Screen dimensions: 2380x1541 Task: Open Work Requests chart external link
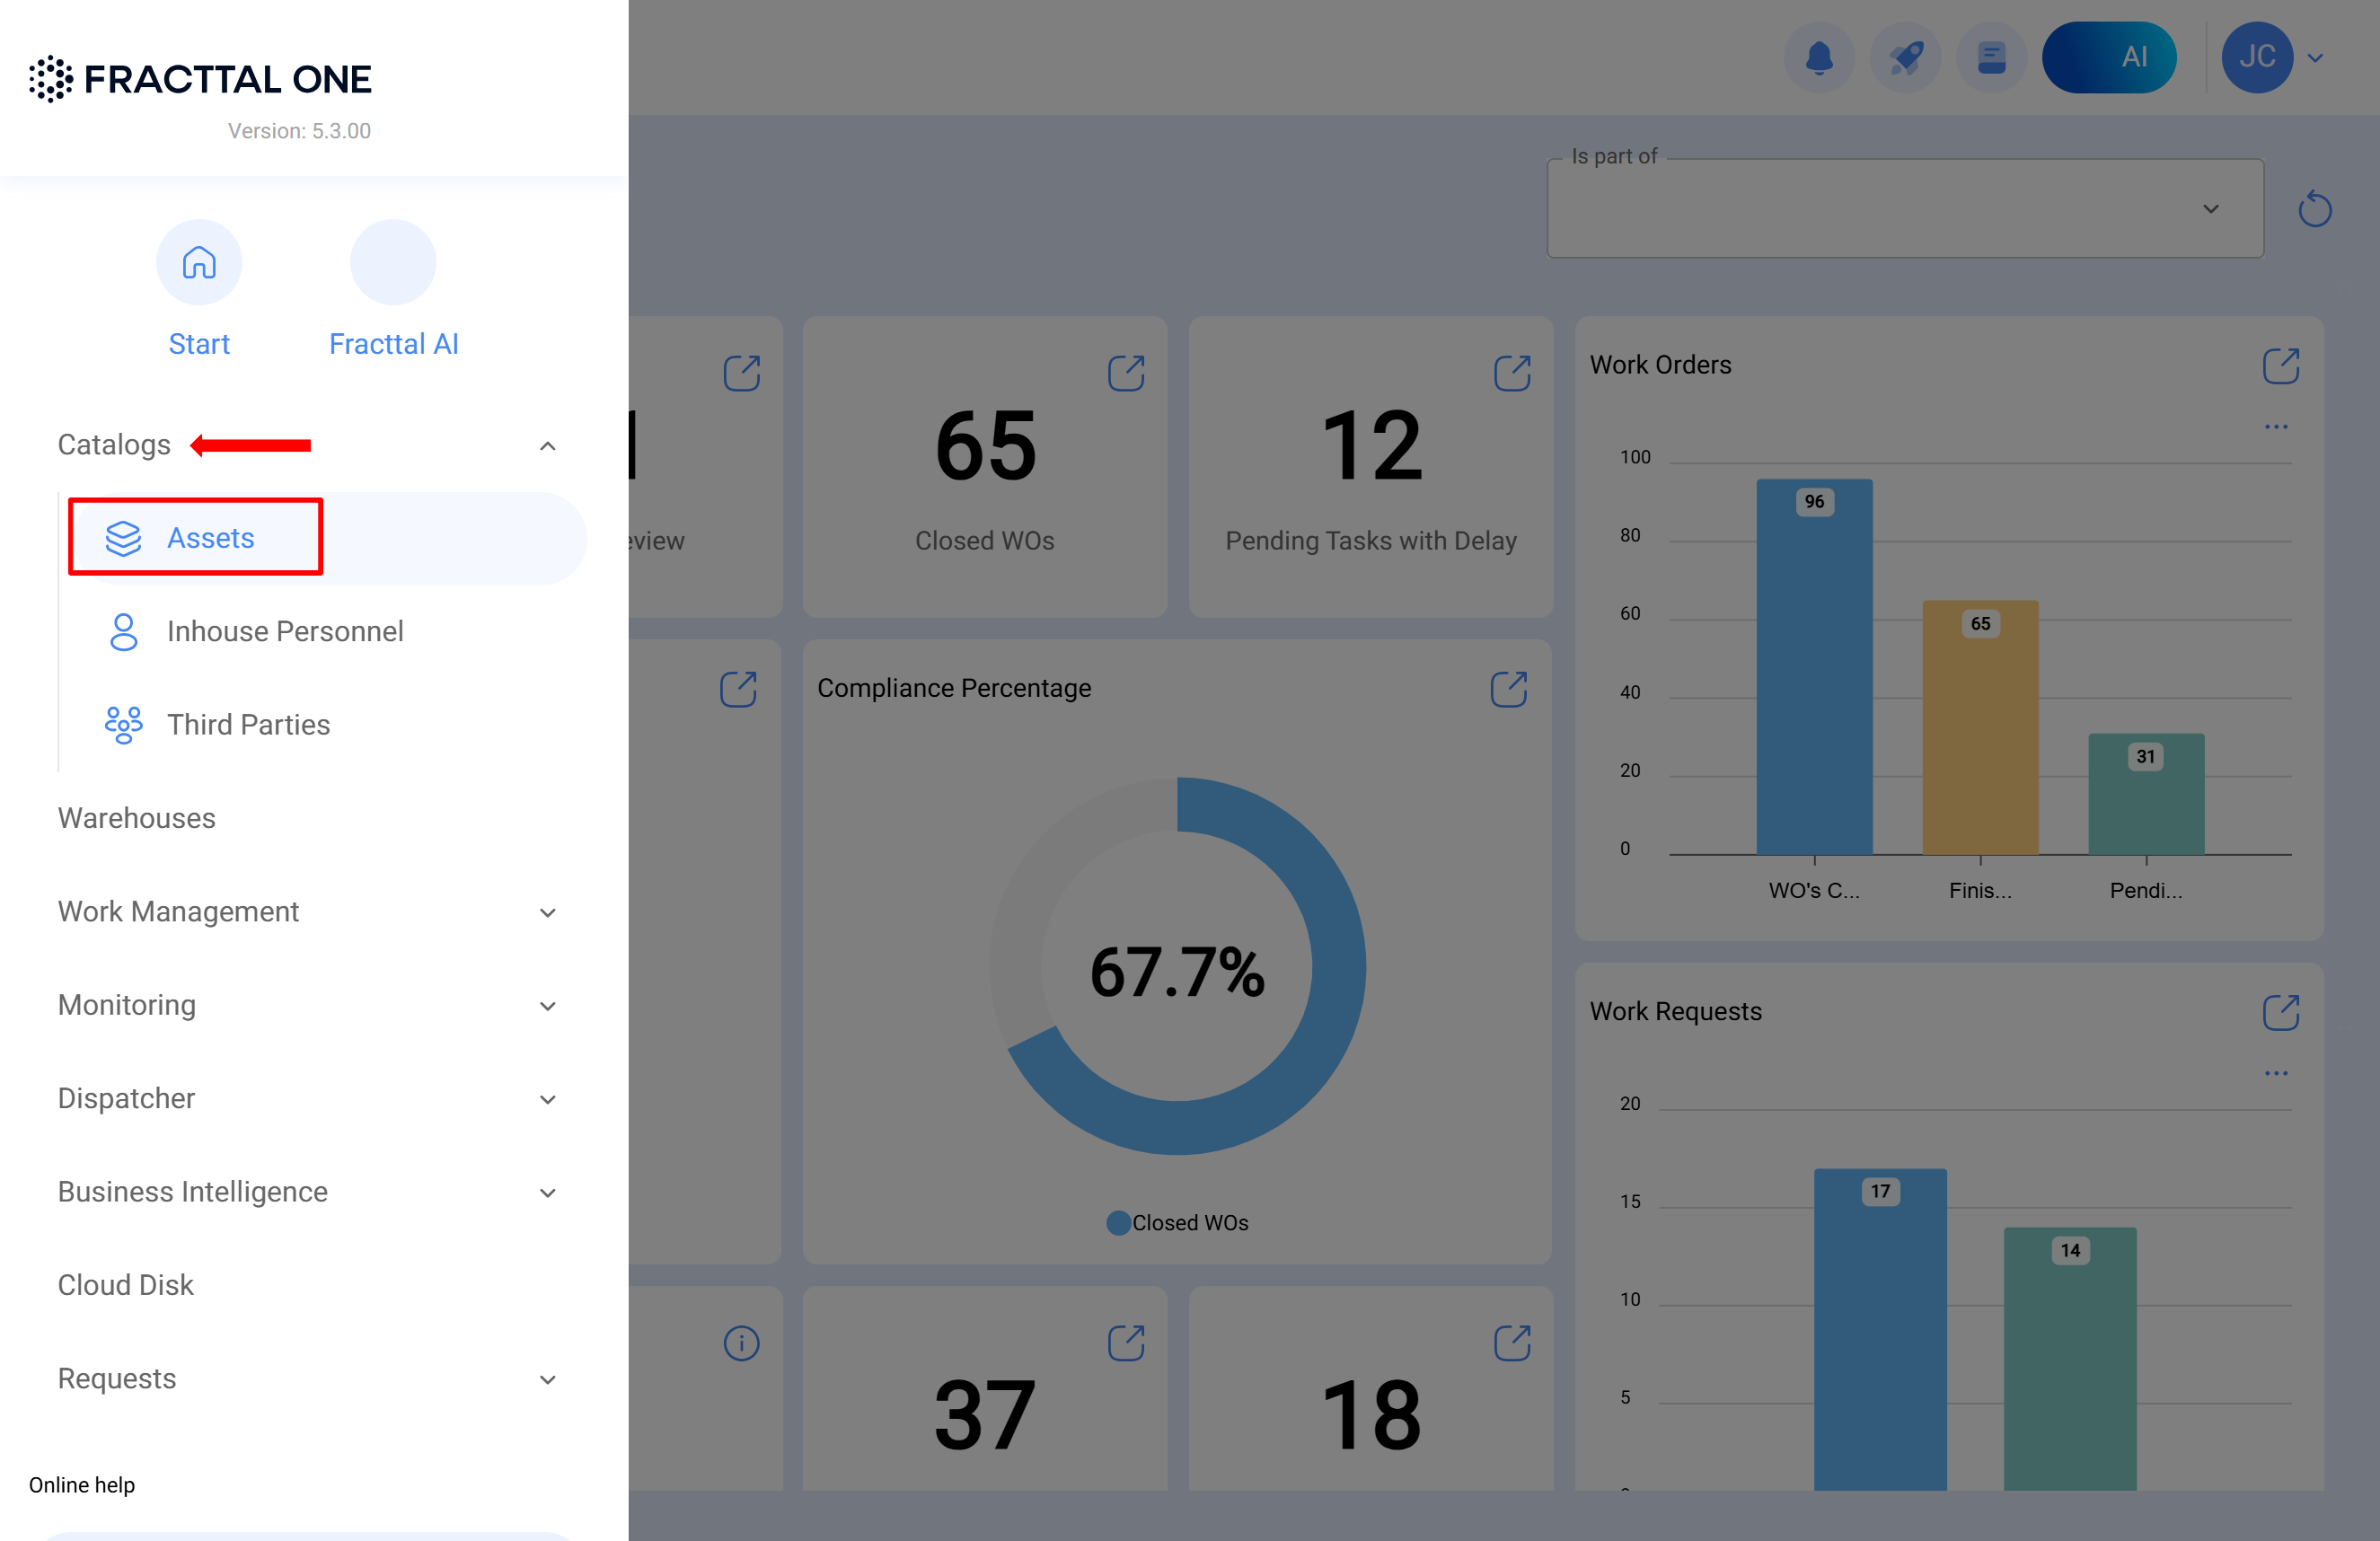click(x=2280, y=1012)
